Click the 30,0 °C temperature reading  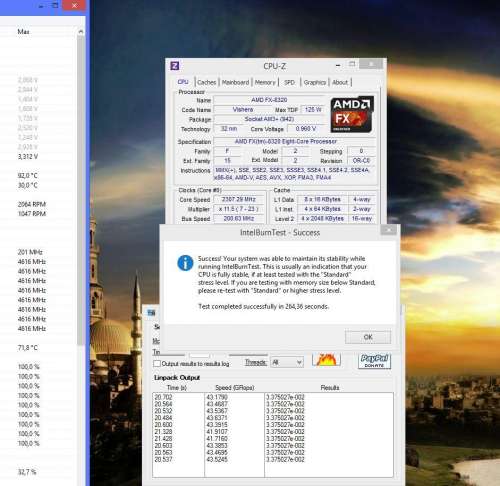coord(28,185)
